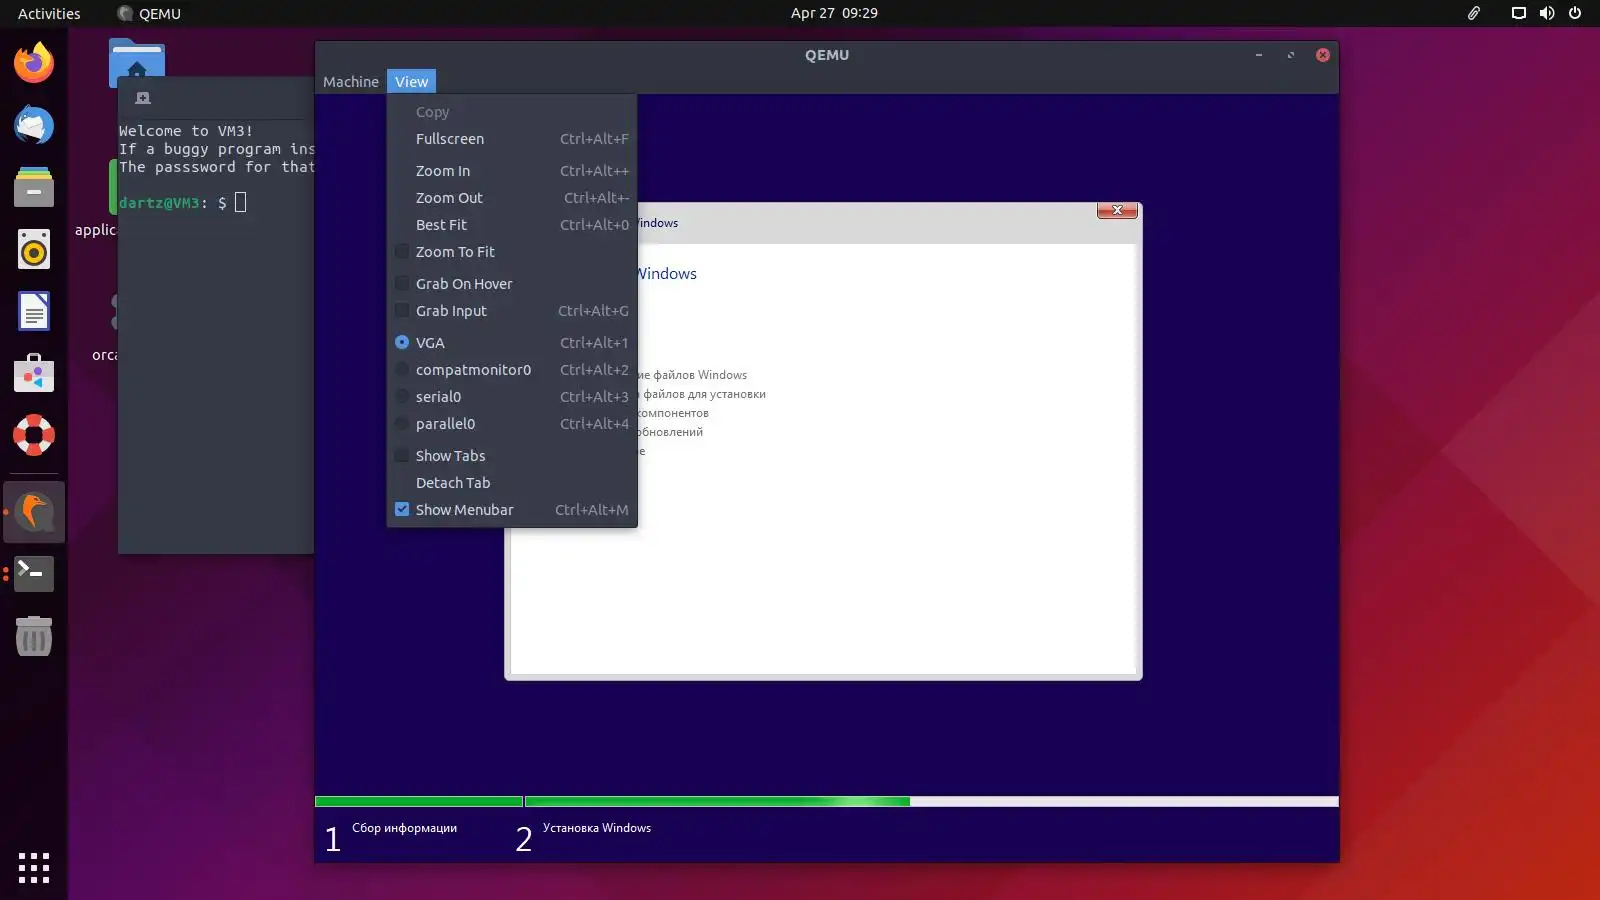This screenshot has height=900, width=1600.
Task: Switch to serial0 console
Action: coord(512,397)
